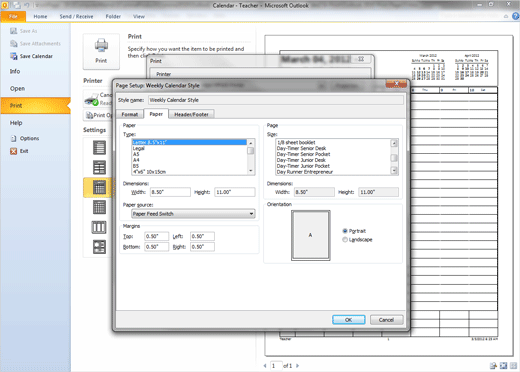The width and height of the screenshot is (520, 372).
Task: Click the actual size preview icon
Action: click(494, 366)
